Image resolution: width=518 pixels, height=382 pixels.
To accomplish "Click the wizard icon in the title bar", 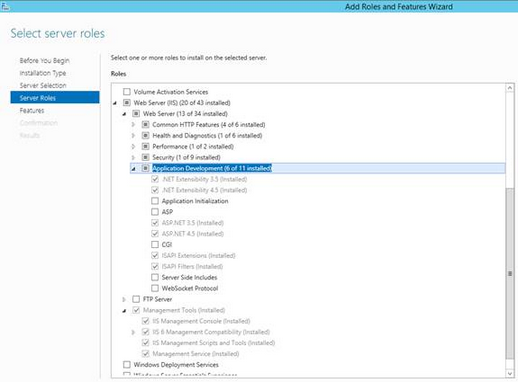I will (5, 6).
